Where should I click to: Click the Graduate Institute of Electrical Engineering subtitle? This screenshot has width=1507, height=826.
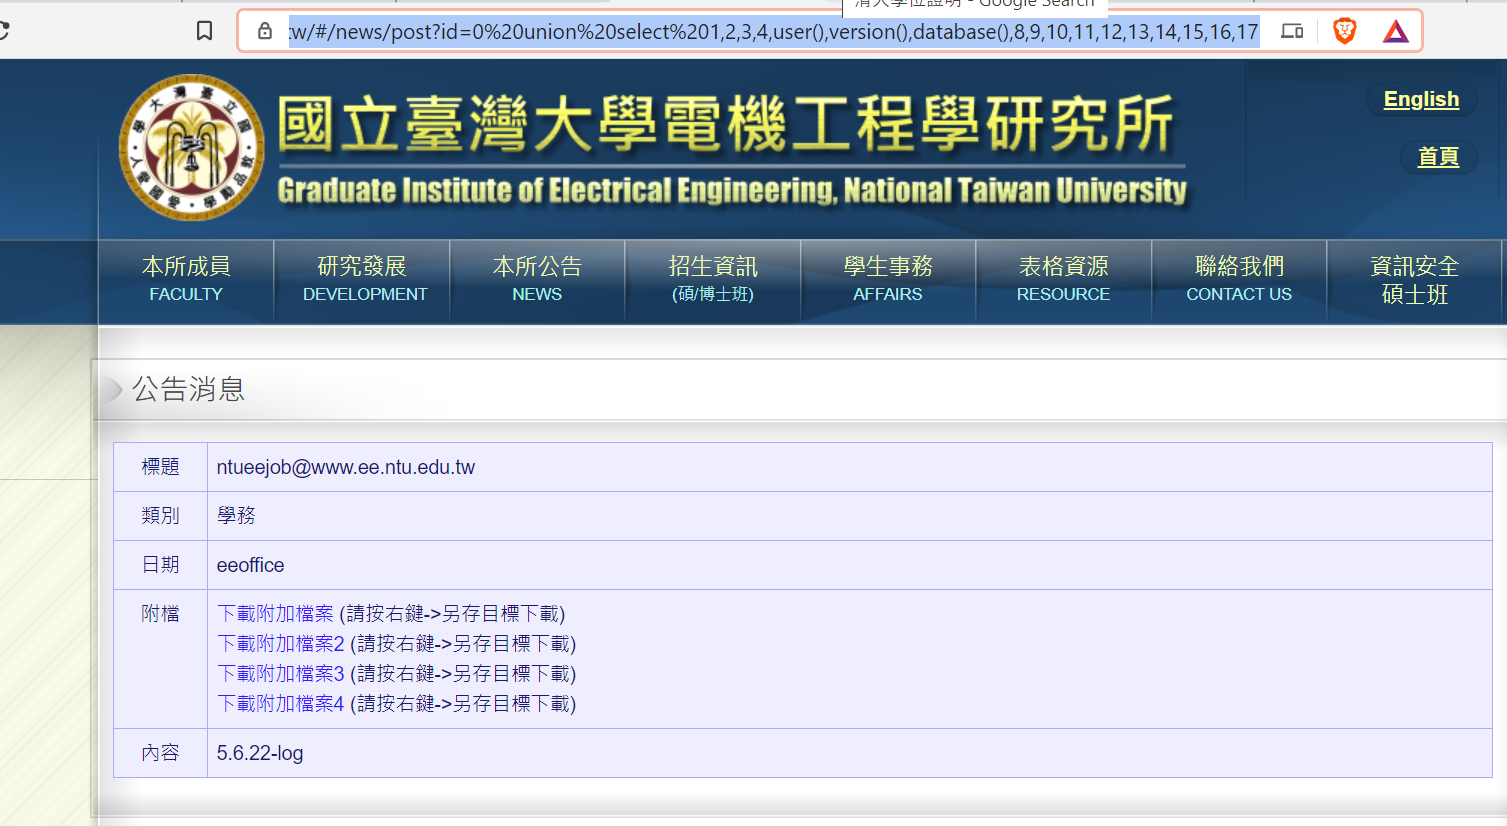pos(732,190)
